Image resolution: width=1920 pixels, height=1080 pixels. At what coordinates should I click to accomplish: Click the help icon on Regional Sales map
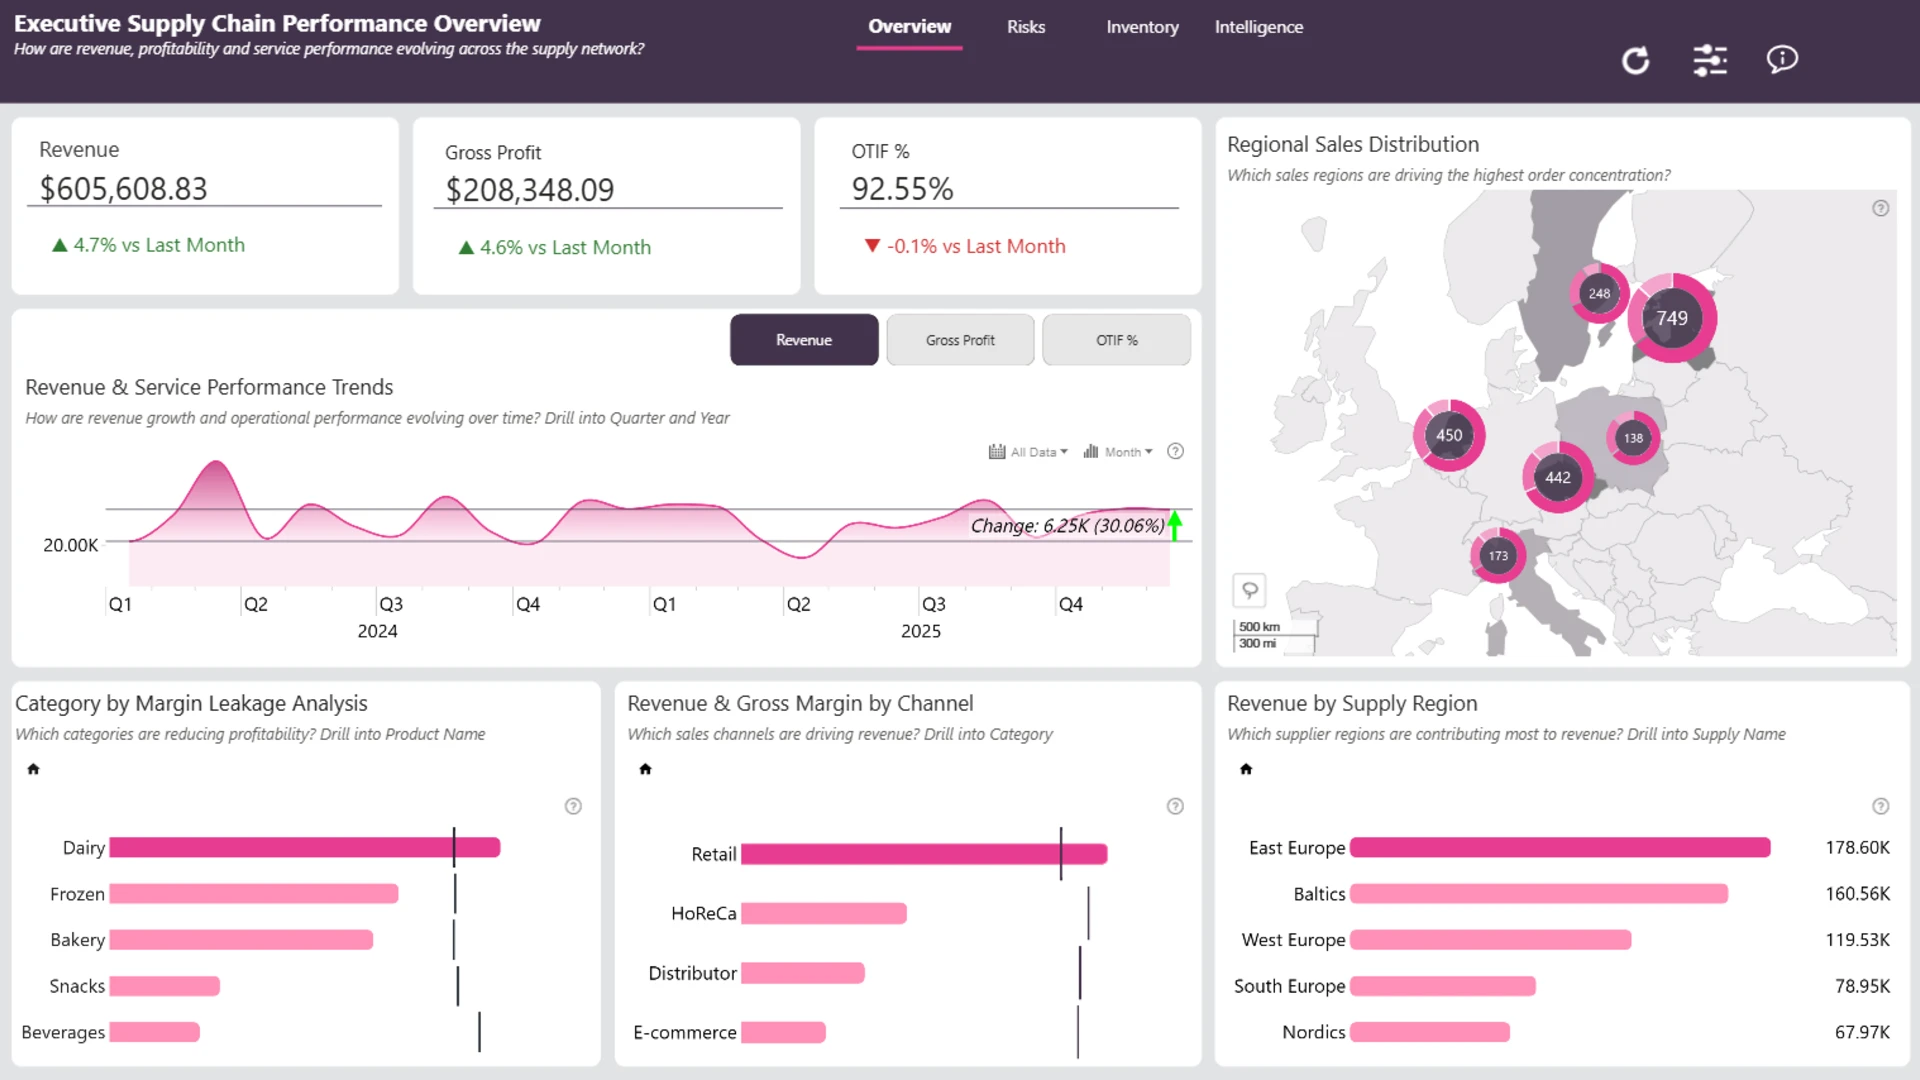(x=1881, y=208)
